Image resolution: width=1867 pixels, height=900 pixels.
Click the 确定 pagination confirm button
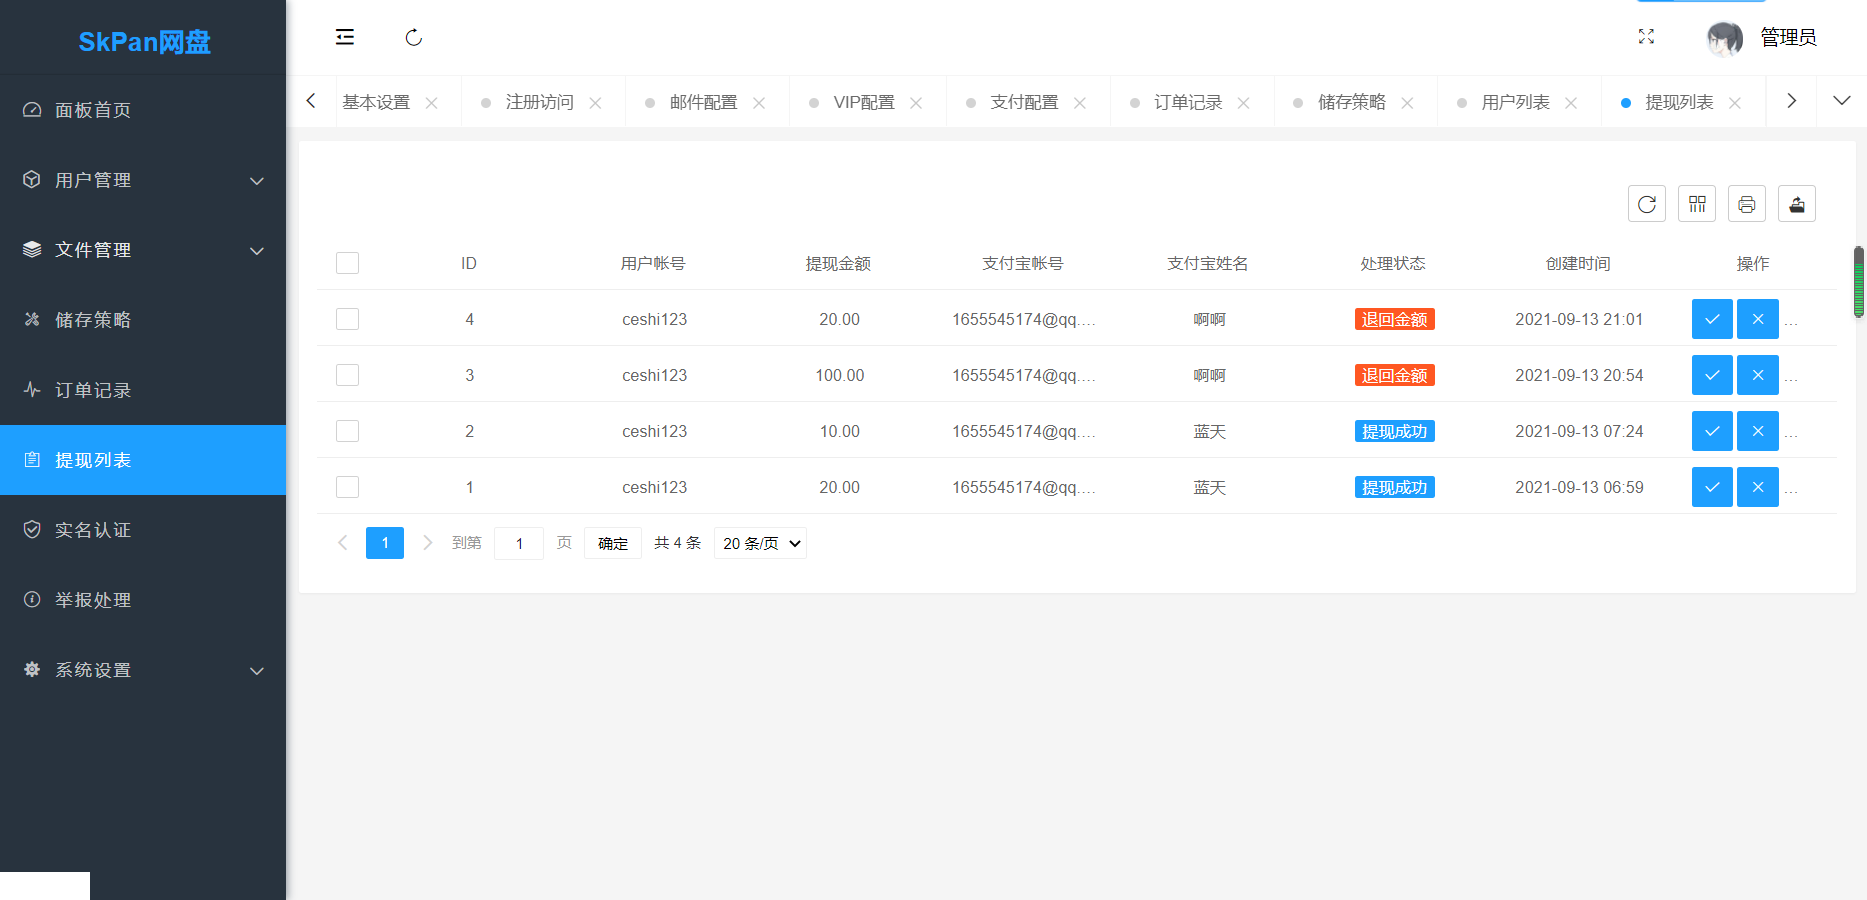point(612,543)
